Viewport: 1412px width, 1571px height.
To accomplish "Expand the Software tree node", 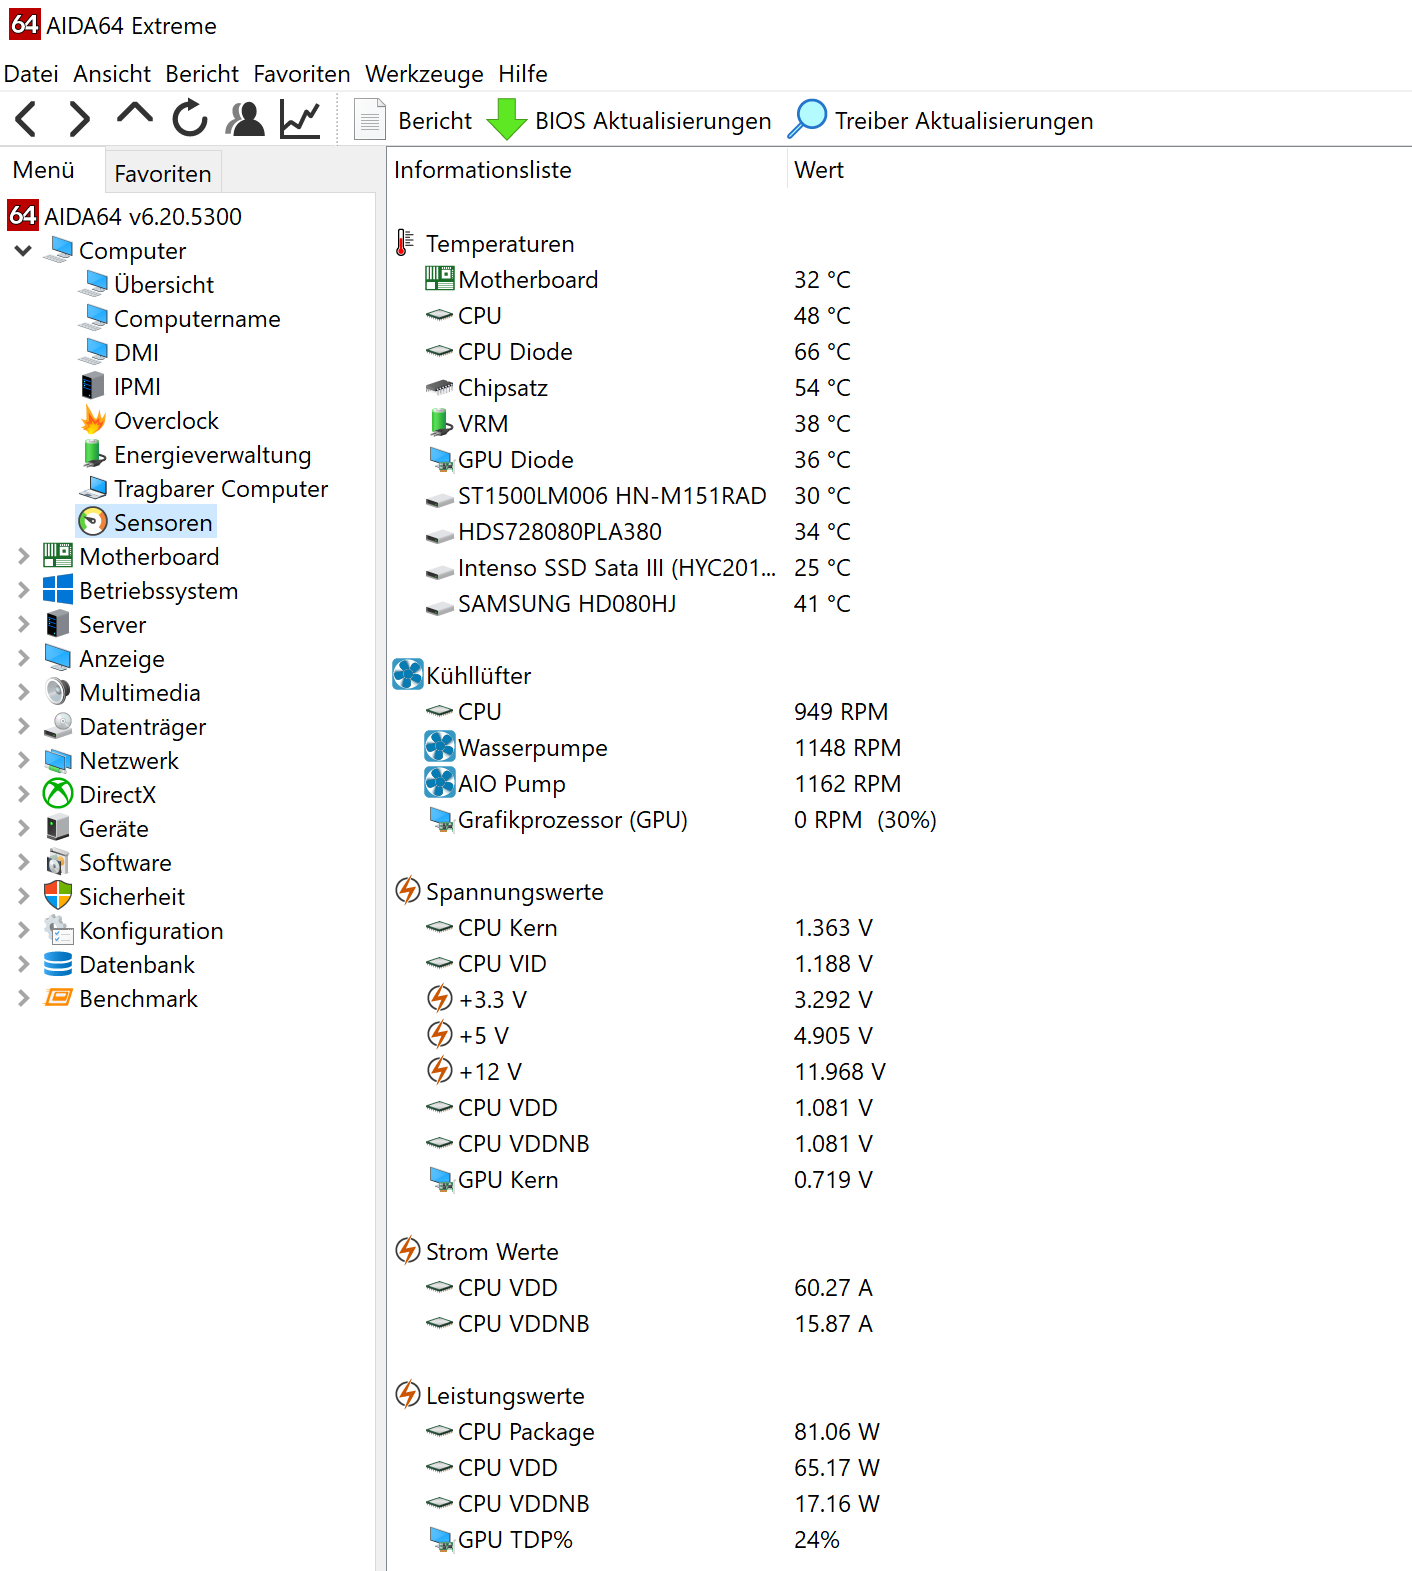I will [x=23, y=862].
